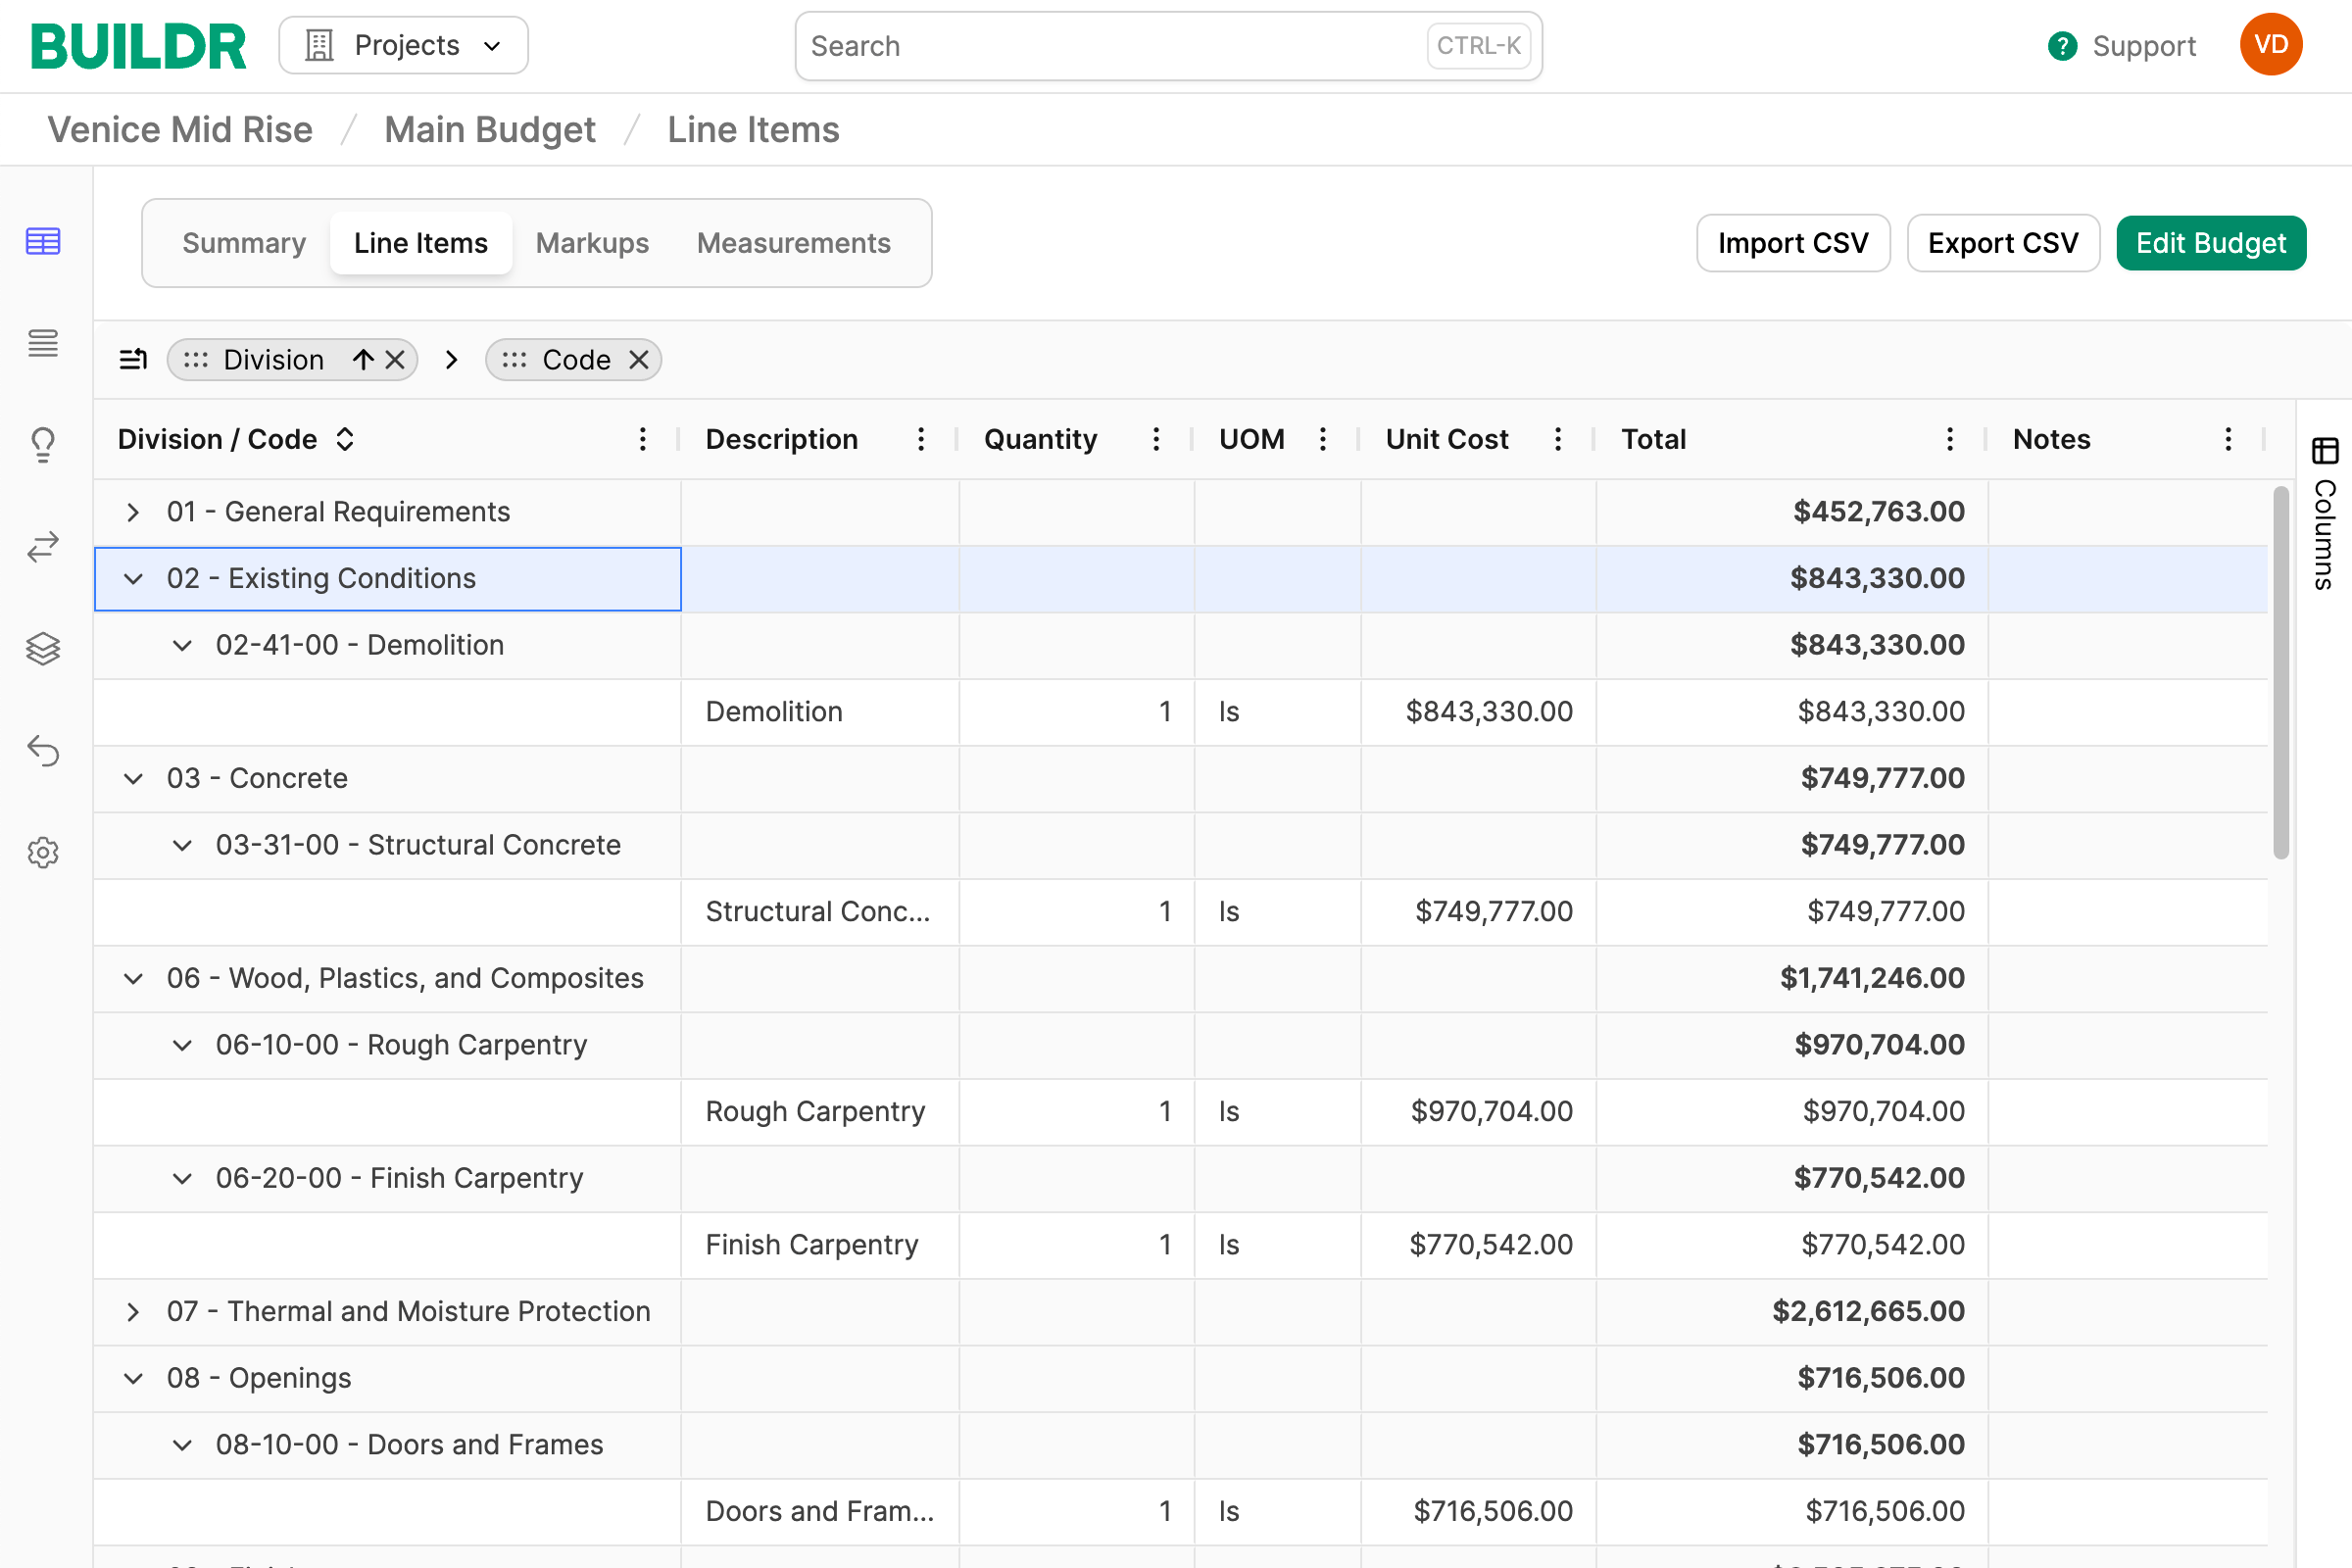The width and height of the screenshot is (2352, 1568).
Task: Open settings gear in the sidebar
Action: pos(43,852)
